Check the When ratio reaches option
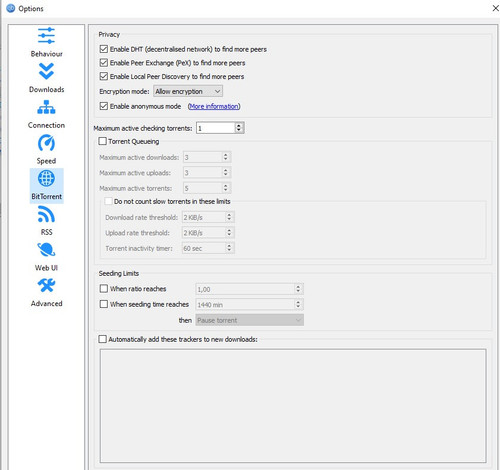This screenshot has width=500, height=470. pos(104,289)
